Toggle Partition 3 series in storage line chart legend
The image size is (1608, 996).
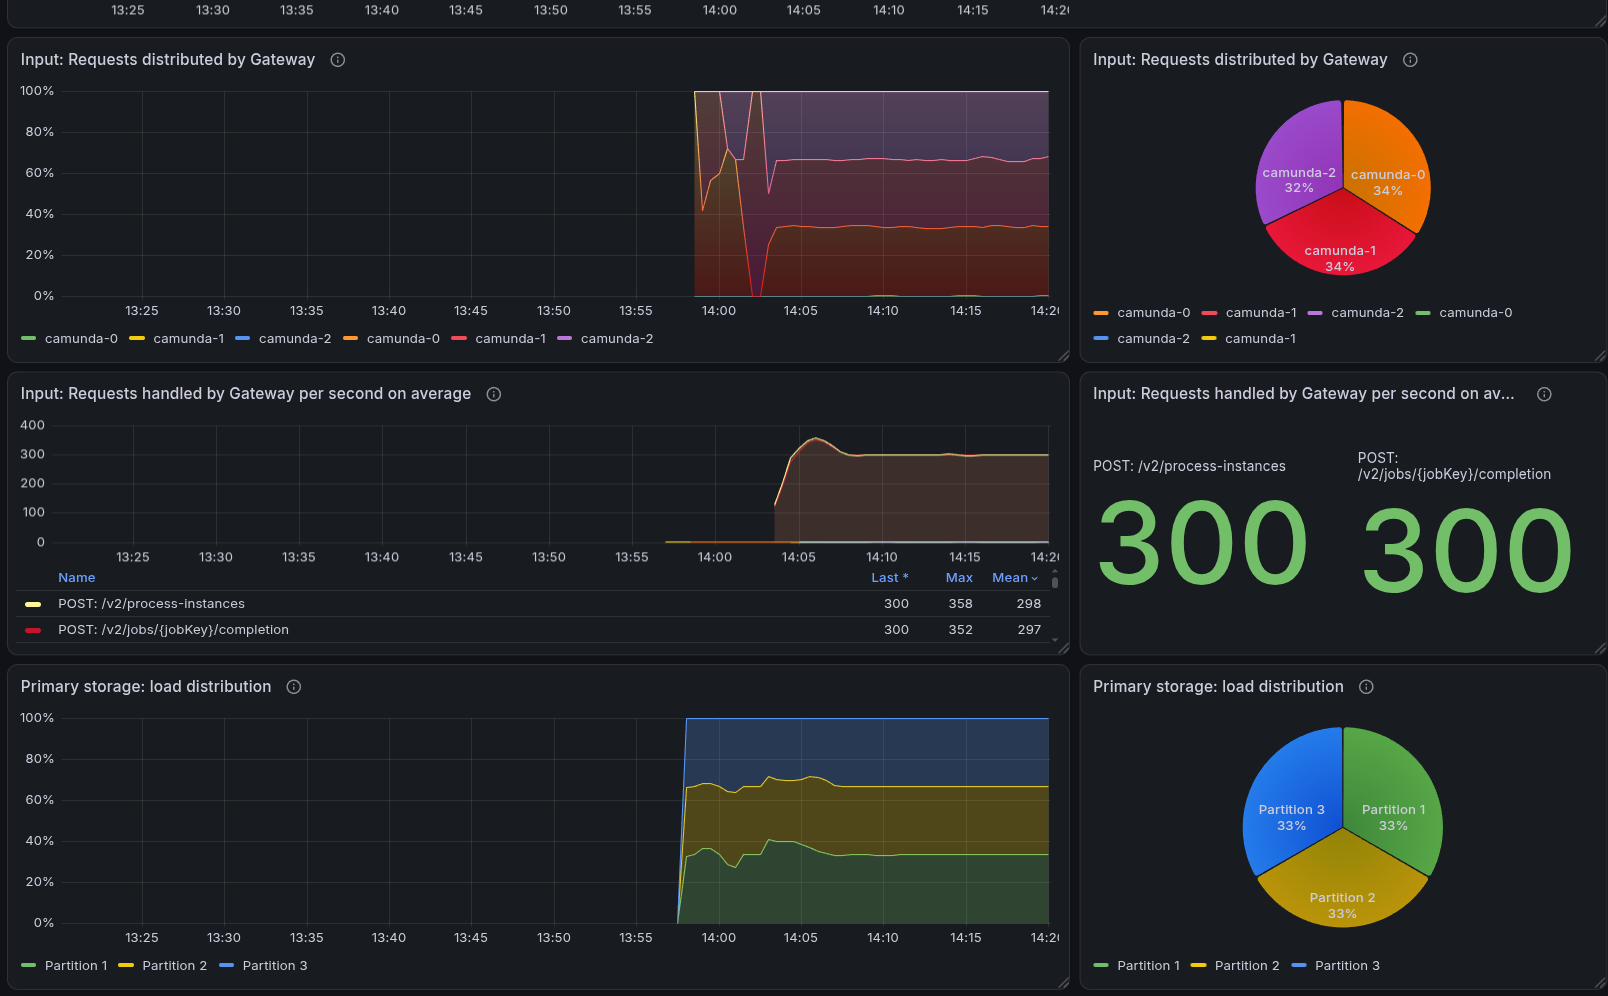pos(275,966)
